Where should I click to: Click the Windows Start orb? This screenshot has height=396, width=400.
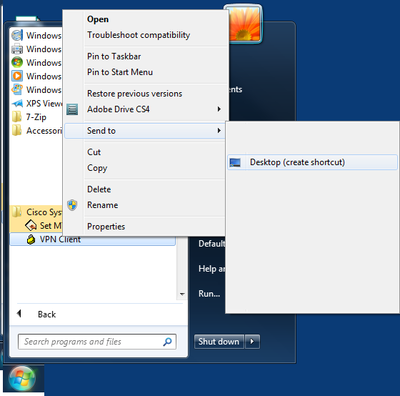point(22,378)
